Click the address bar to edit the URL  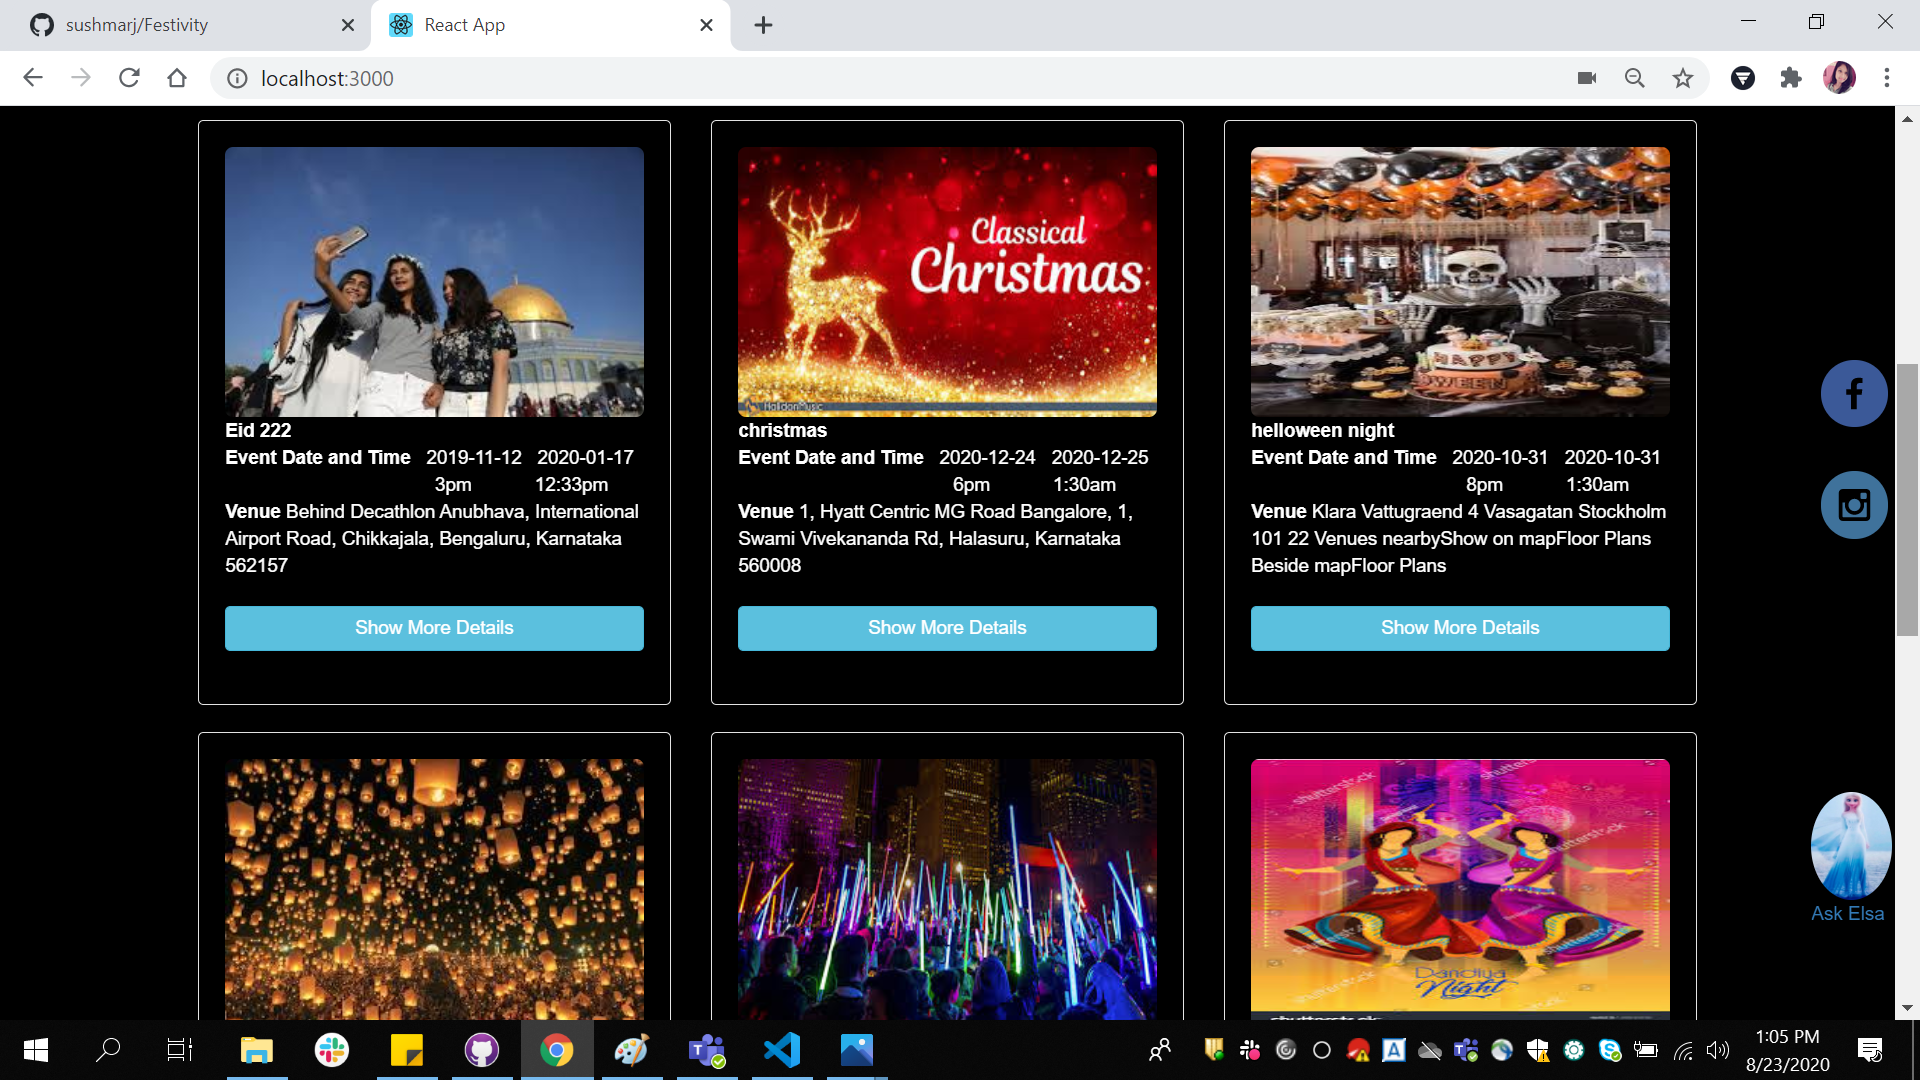700,78
